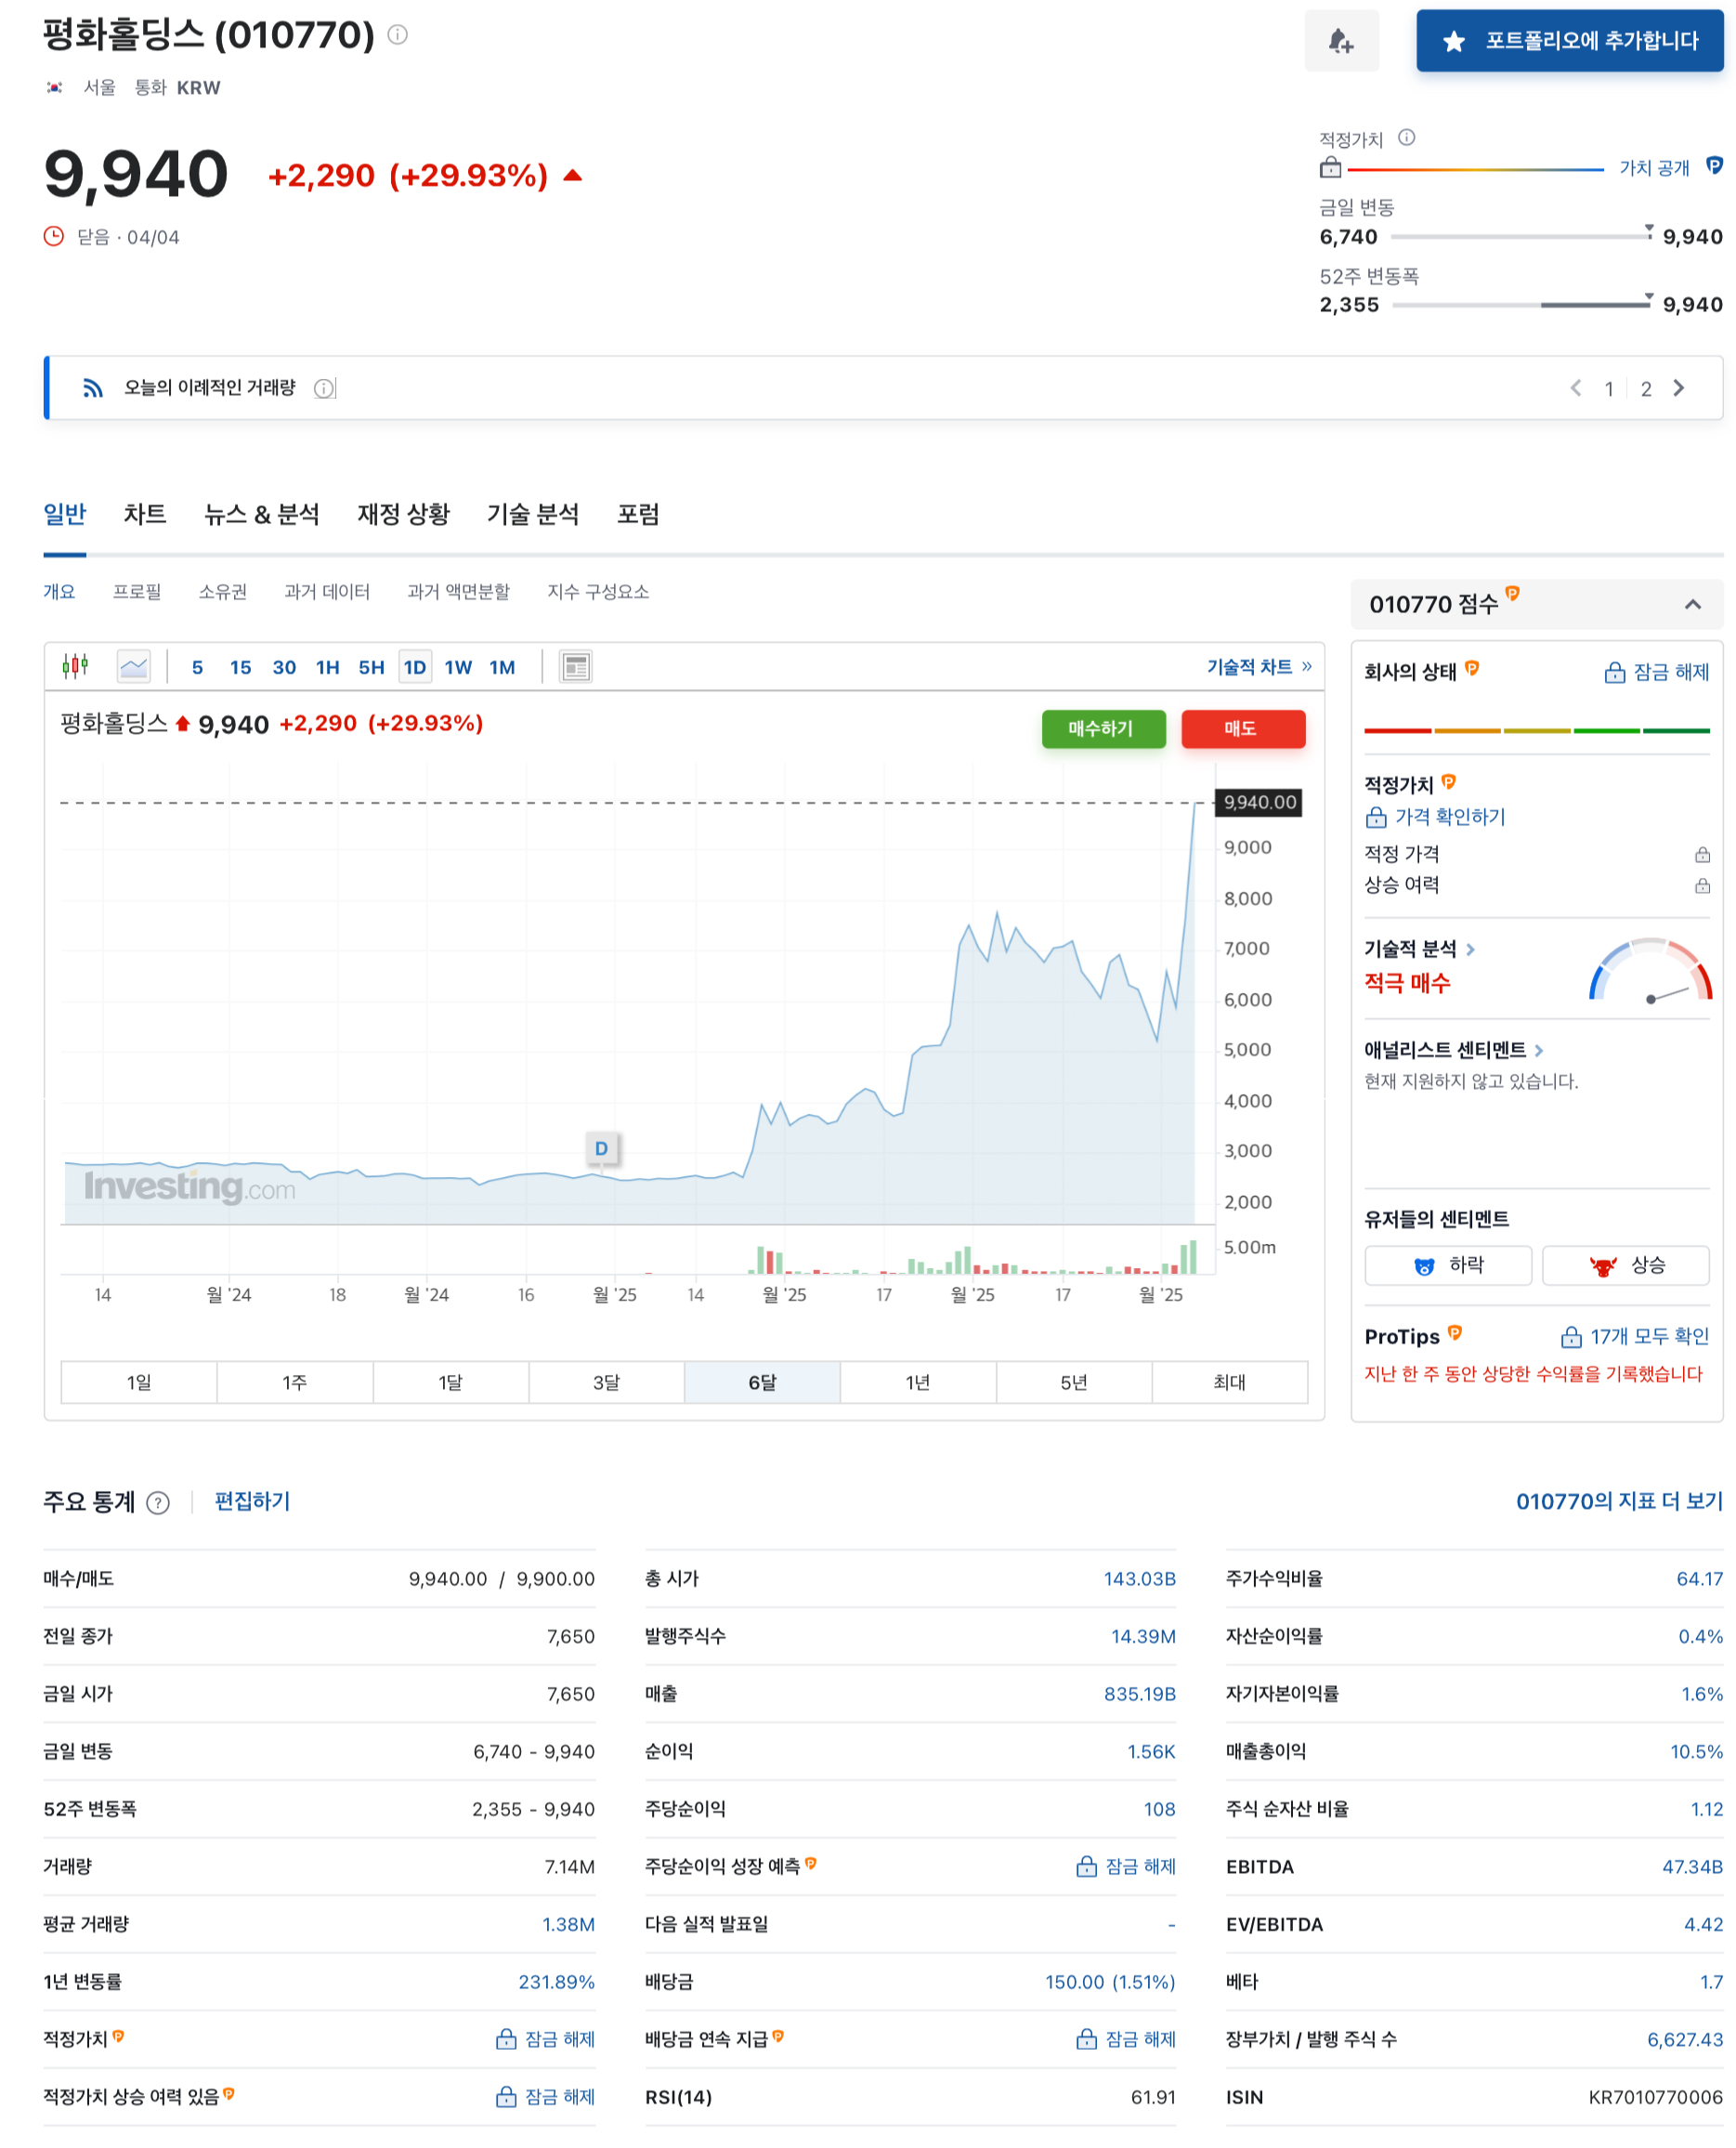The height and width of the screenshot is (2148, 1736).
Task: Open the chart news table icon
Action: tap(576, 667)
